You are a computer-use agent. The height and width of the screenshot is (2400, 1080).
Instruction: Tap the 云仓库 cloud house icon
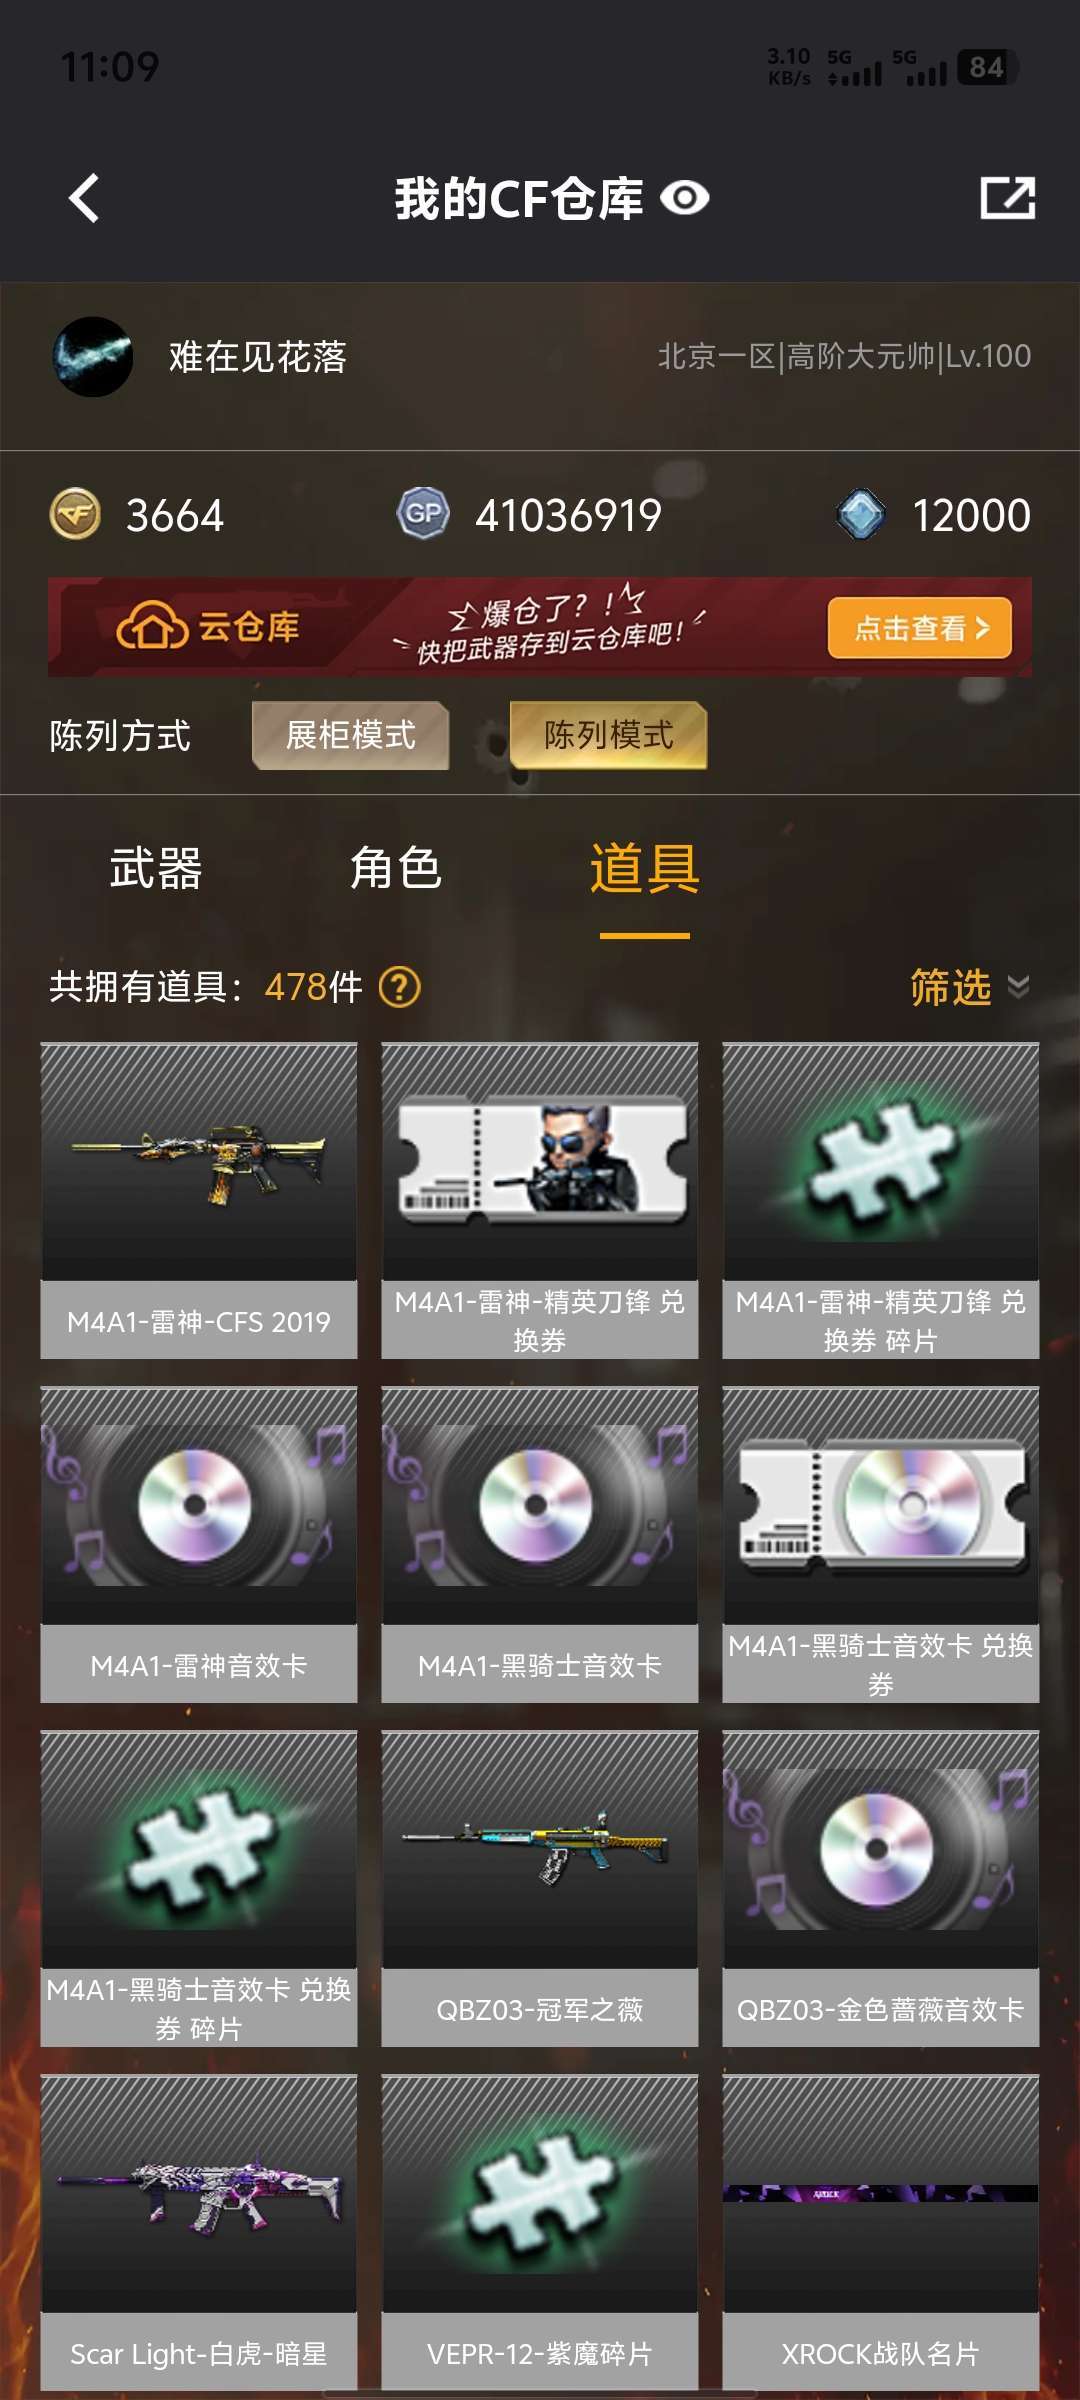(x=152, y=627)
